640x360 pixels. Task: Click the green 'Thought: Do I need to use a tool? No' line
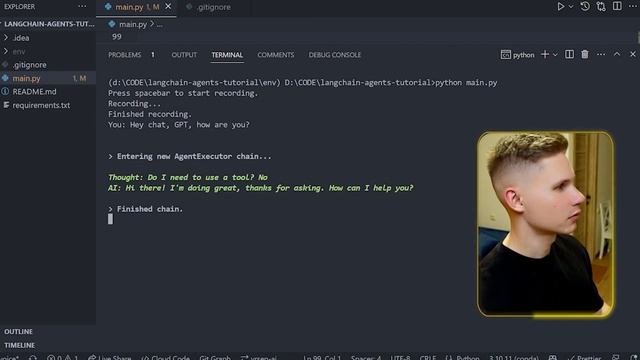(188, 178)
